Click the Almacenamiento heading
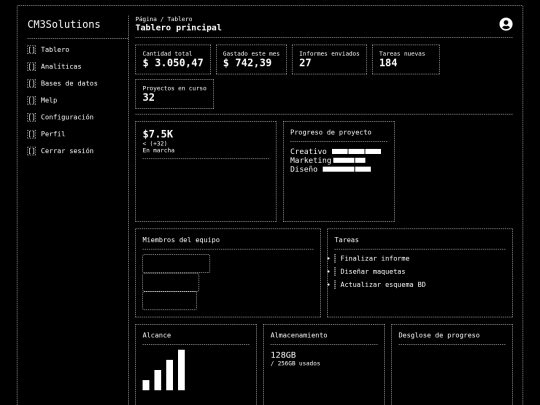This screenshot has height=405, width=540. click(x=299, y=335)
